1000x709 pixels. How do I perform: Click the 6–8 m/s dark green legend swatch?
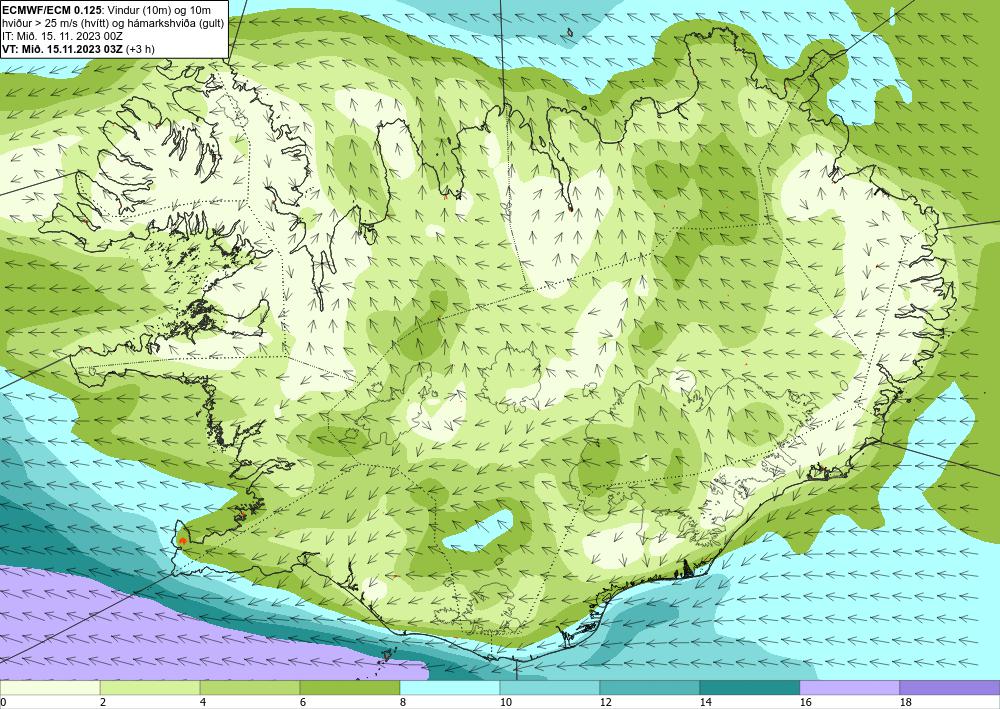point(350,687)
